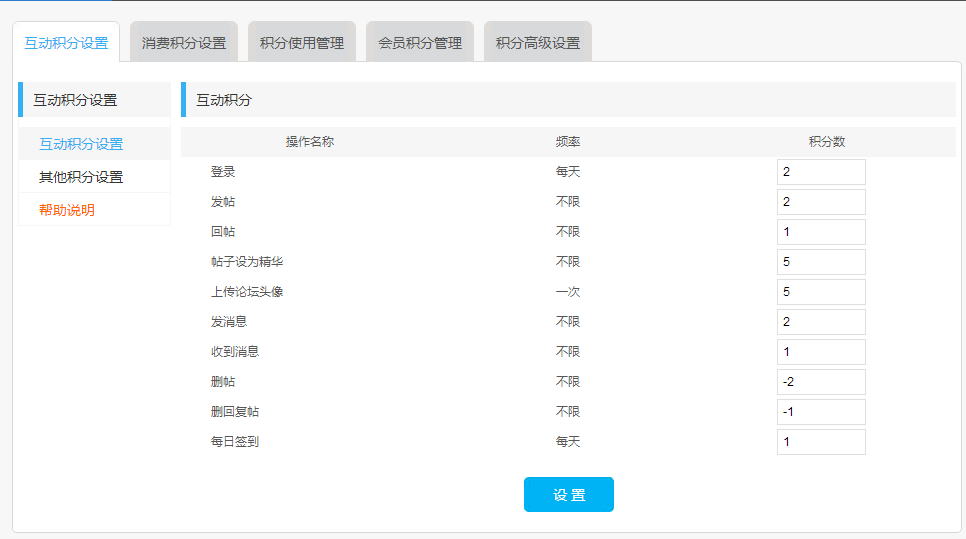This screenshot has width=966, height=539.
Task: Select the 会员积分管理 tab
Action: (x=420, y=43)
